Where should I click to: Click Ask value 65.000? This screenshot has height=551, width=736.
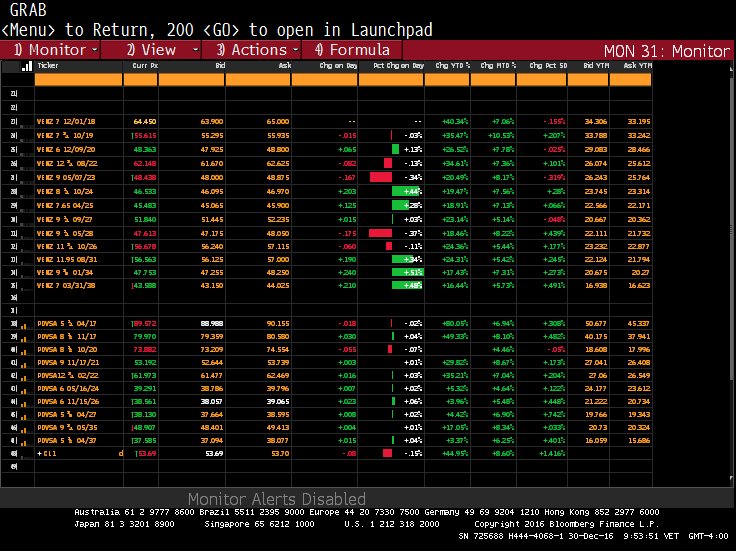(278, 122)
